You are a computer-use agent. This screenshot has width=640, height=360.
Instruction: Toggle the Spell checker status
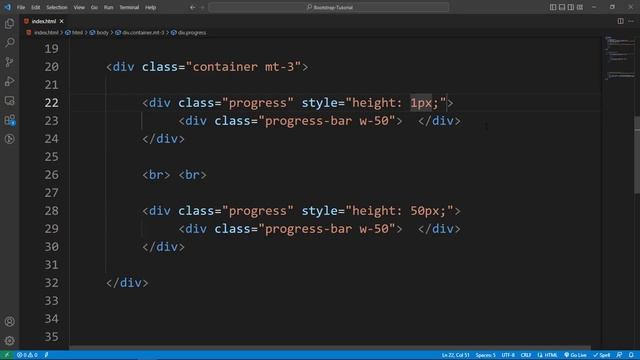point(602,355)
